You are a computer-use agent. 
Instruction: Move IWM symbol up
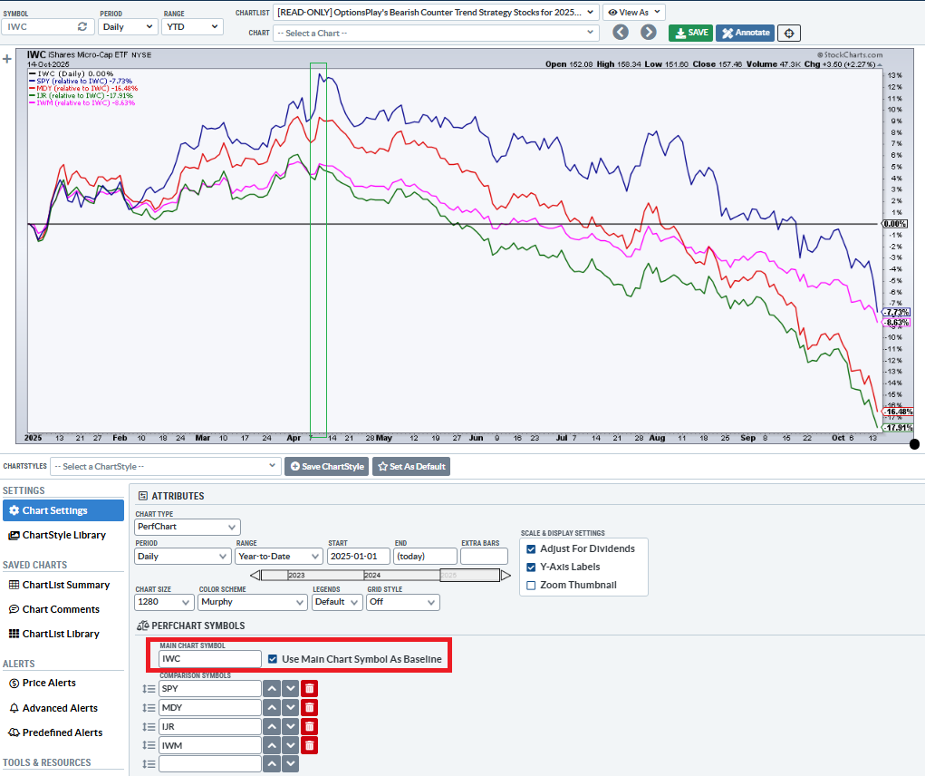272,745
